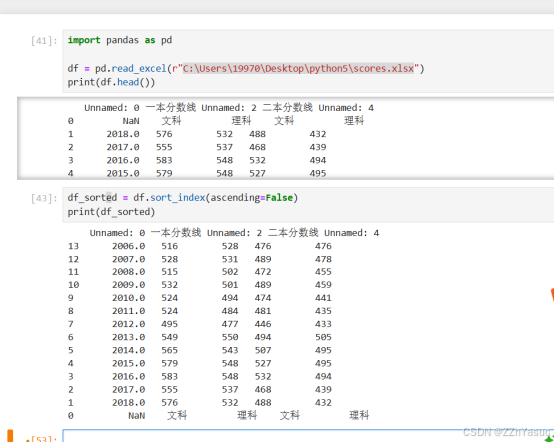
Task: Click value 2012.0 in row 7
Action: [x=129, y=324]
